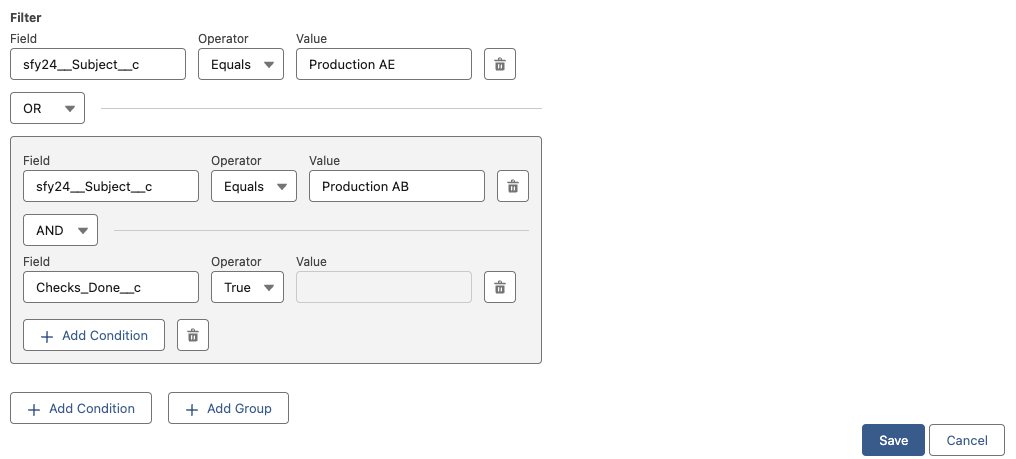The height and width of the screenshot is (459, 1016).
Task: Cancel the filter changes
Action: 966,440
